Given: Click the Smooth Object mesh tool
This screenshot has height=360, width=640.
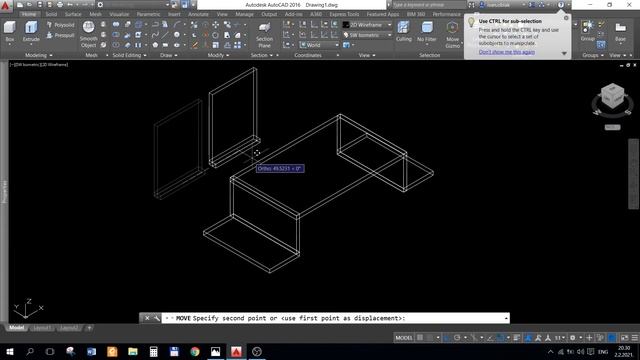Looking at the screenshot, I should pyautogui.click(x=89, y=34).
